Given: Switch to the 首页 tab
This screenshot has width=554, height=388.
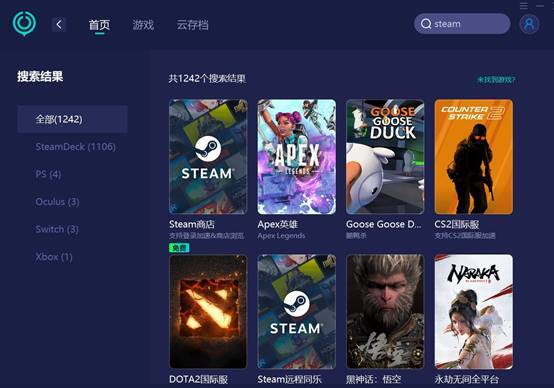Looking at the screenshot, I should click(x=99, y=25).
